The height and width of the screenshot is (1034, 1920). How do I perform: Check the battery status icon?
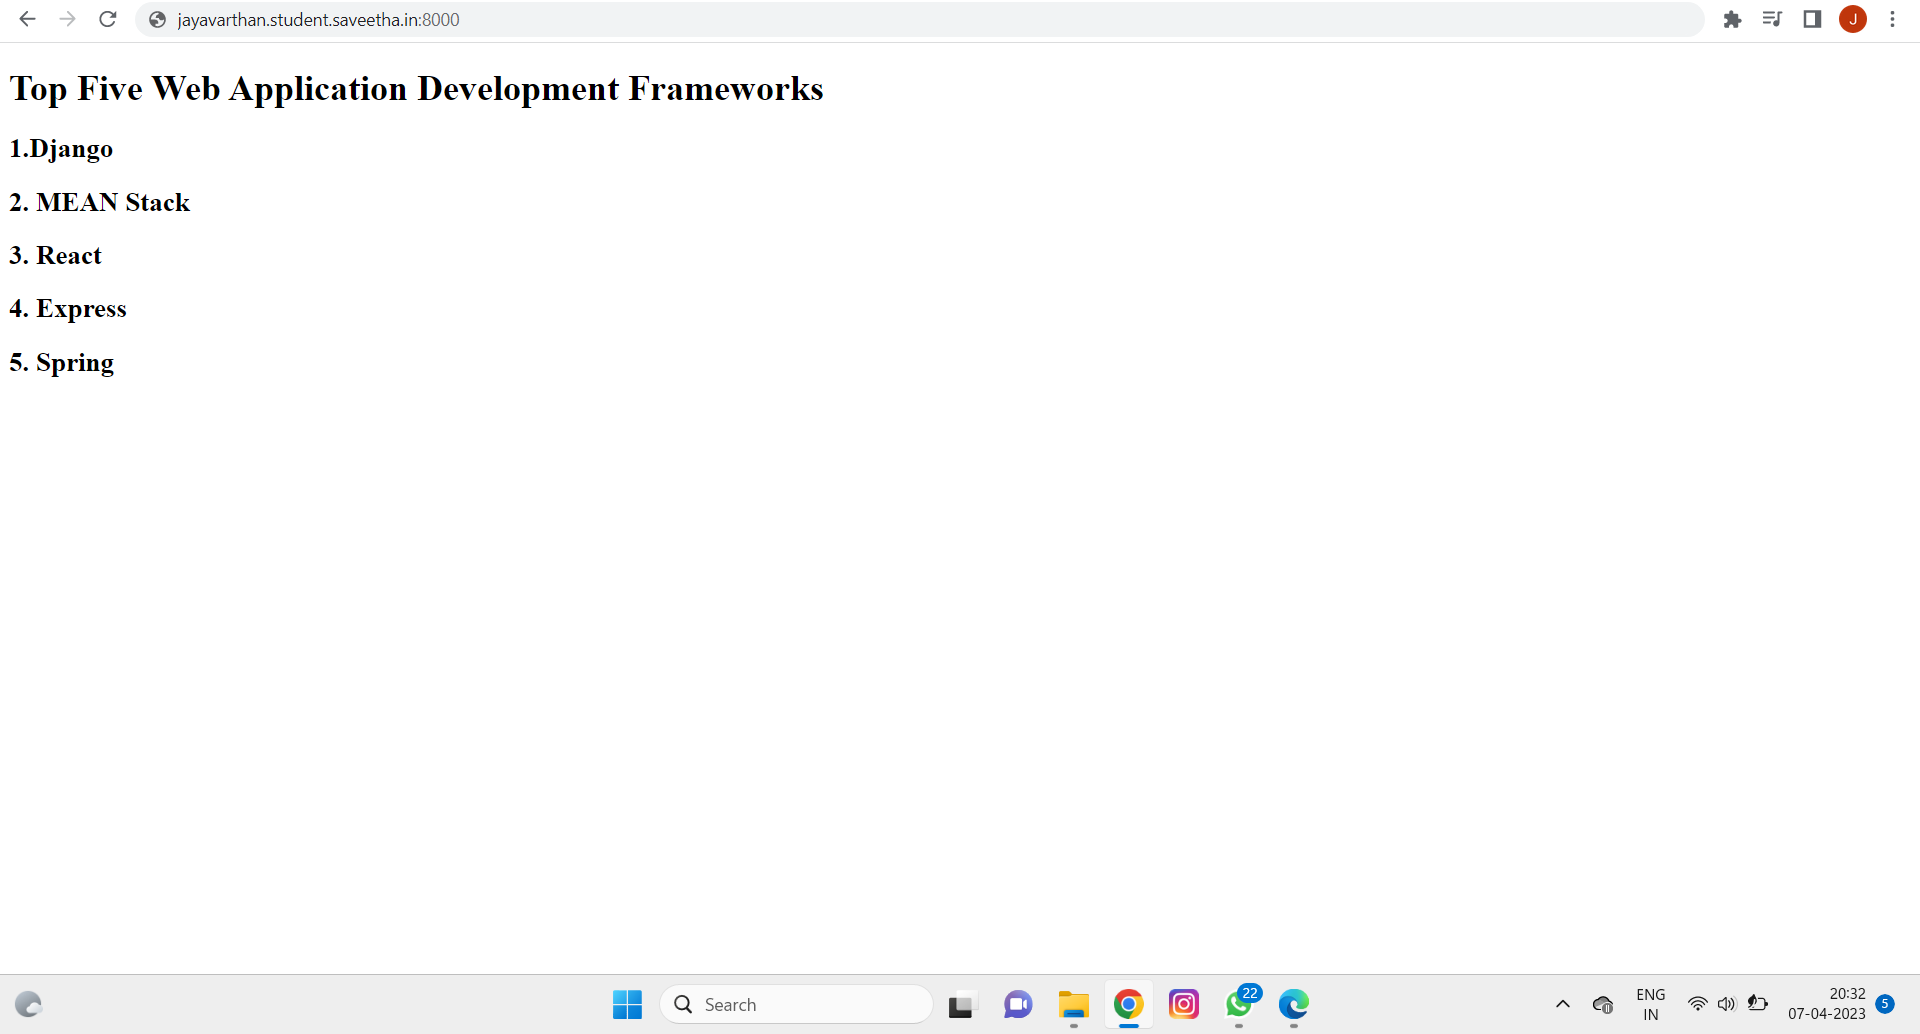pyautogui.click(x=1758, y=1003)
